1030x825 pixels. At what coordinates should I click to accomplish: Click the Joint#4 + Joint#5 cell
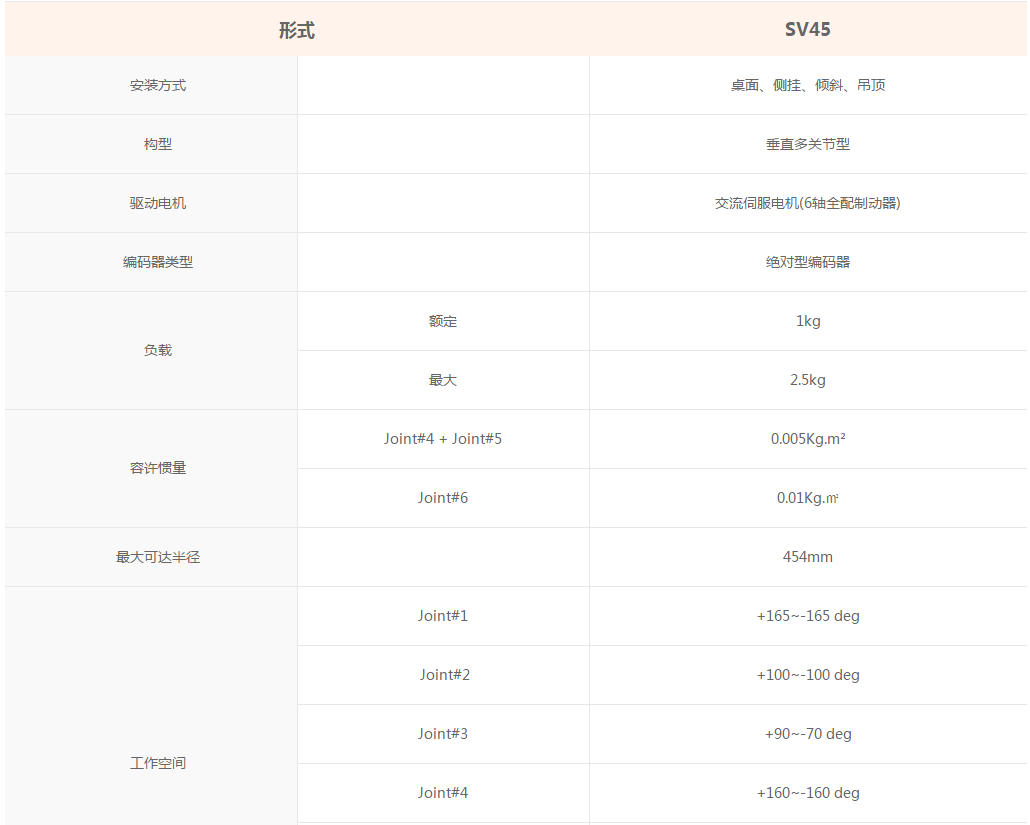tap(443, 439)
